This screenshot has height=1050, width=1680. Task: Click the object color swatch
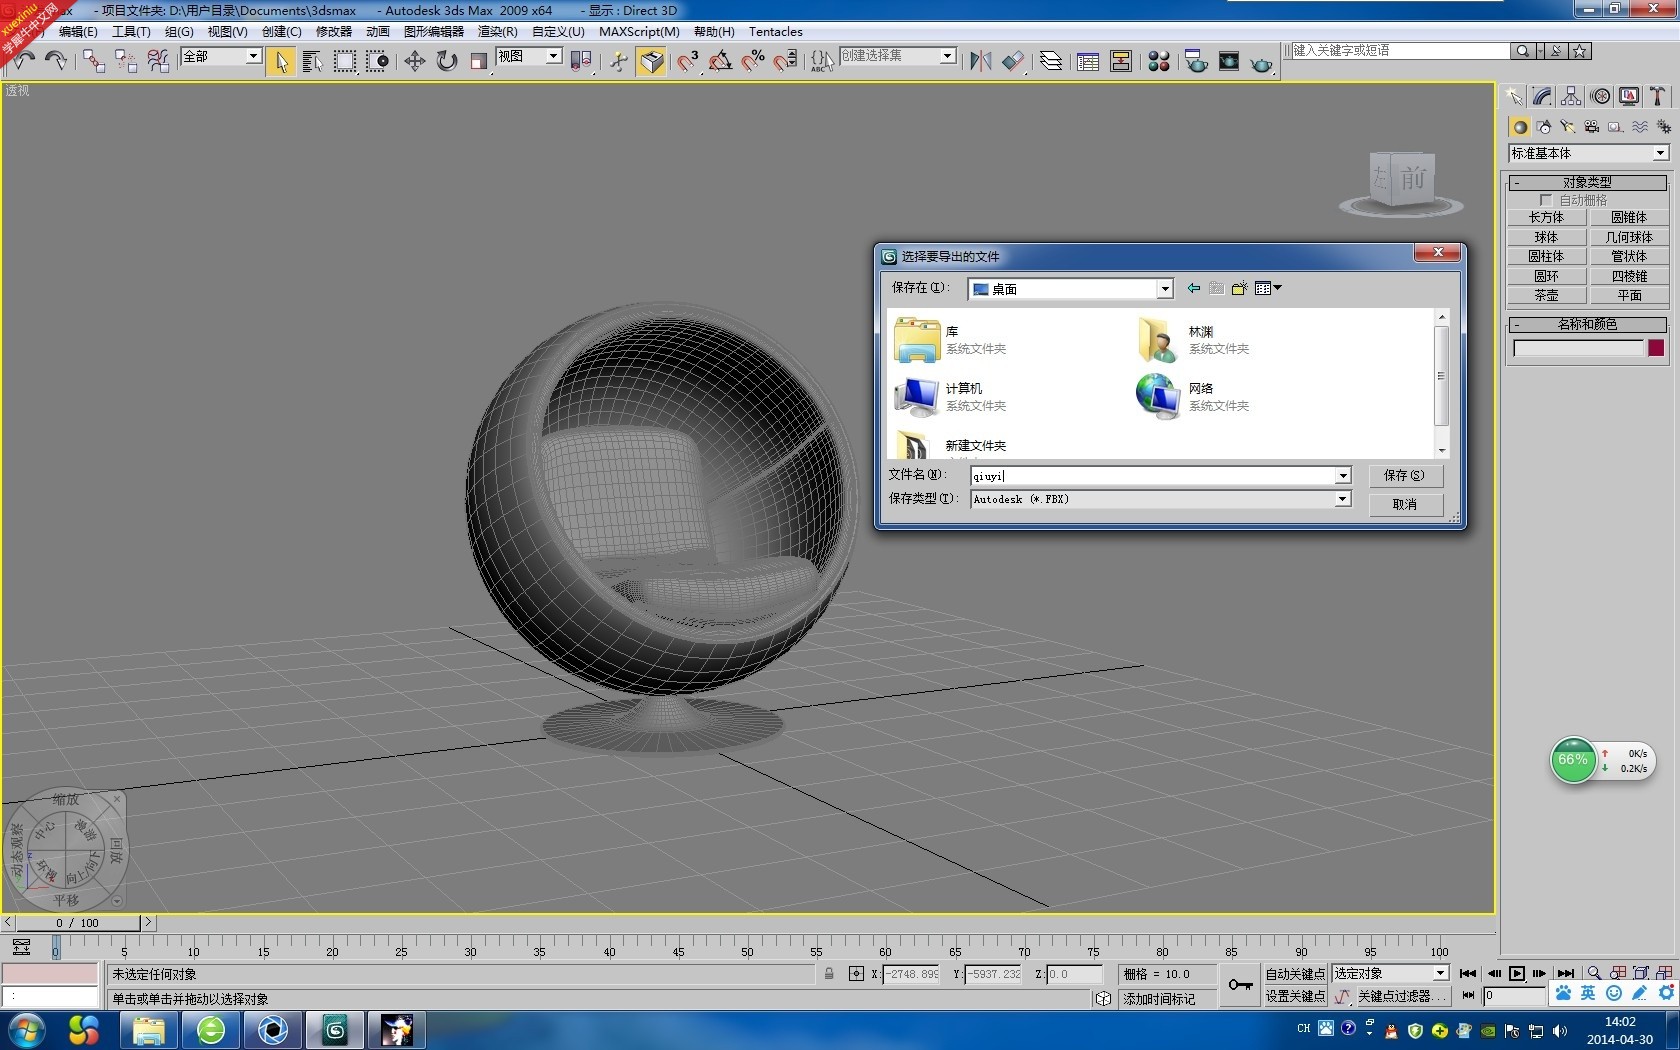pos(1656,348)
